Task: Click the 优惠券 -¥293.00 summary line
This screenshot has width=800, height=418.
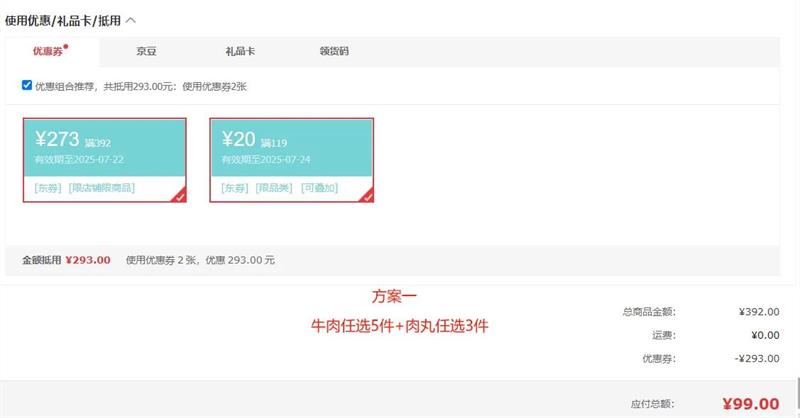Action: (x=756, y=358)
